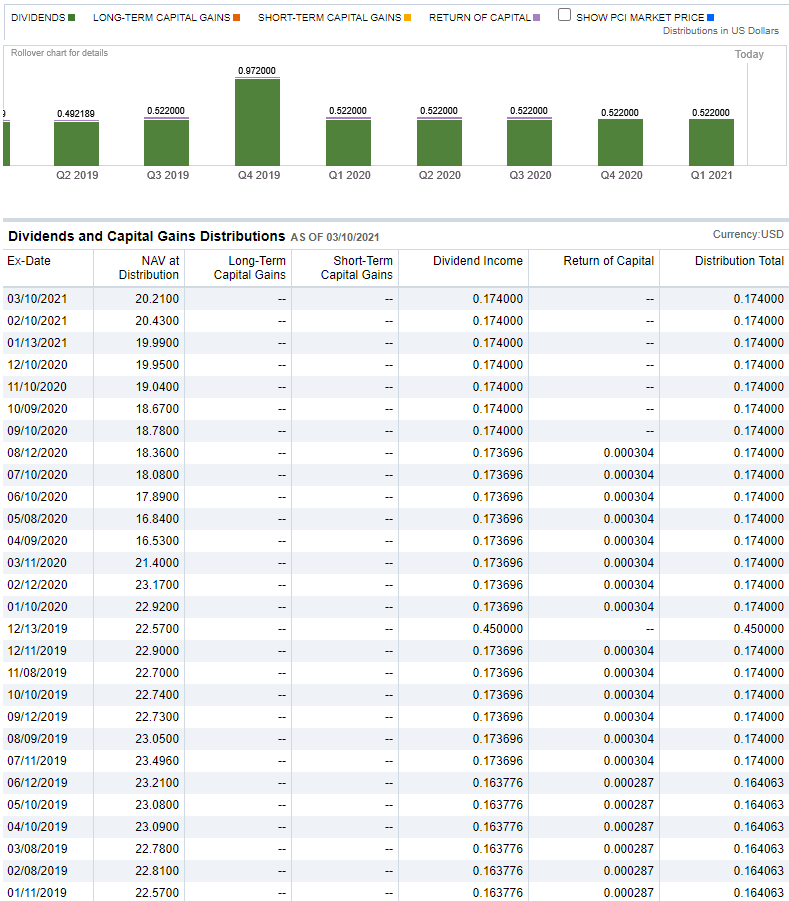The height and width of the screenshot is (901, 789).
Task: Click the Today marker label
Action: 749,55
